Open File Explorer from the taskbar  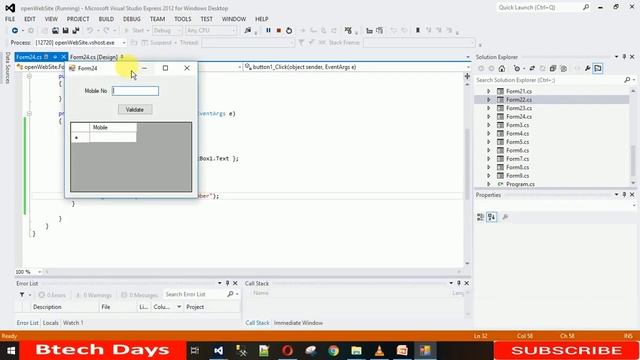(356, 351)
